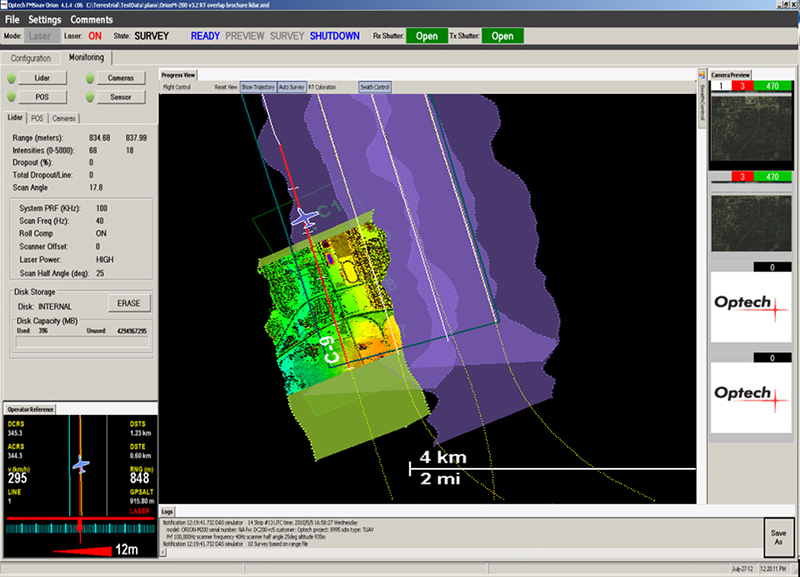Toggle Auto Survey mode

291,87
